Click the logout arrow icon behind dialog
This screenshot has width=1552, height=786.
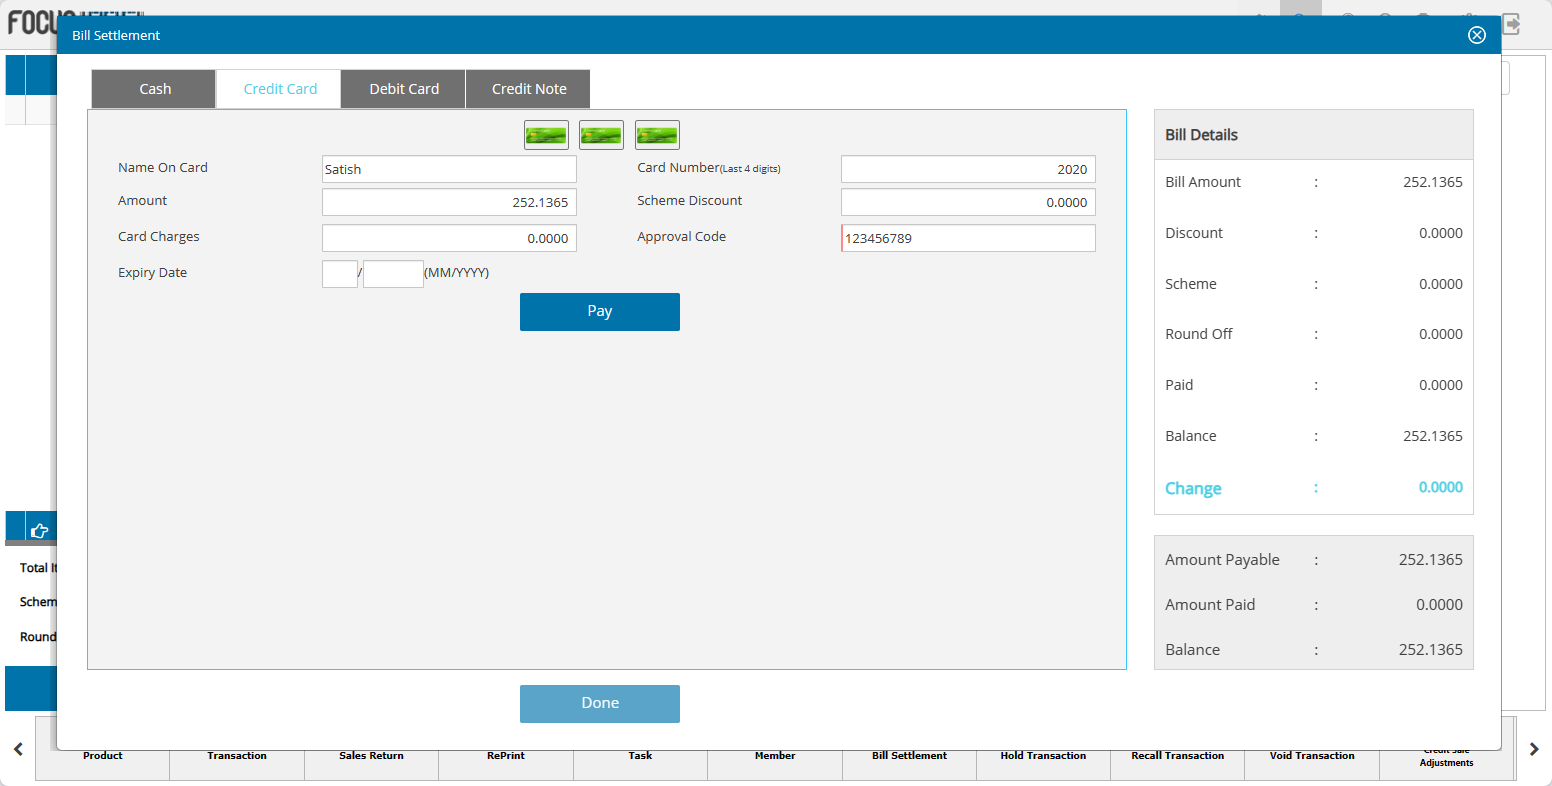click(1511, 23)
